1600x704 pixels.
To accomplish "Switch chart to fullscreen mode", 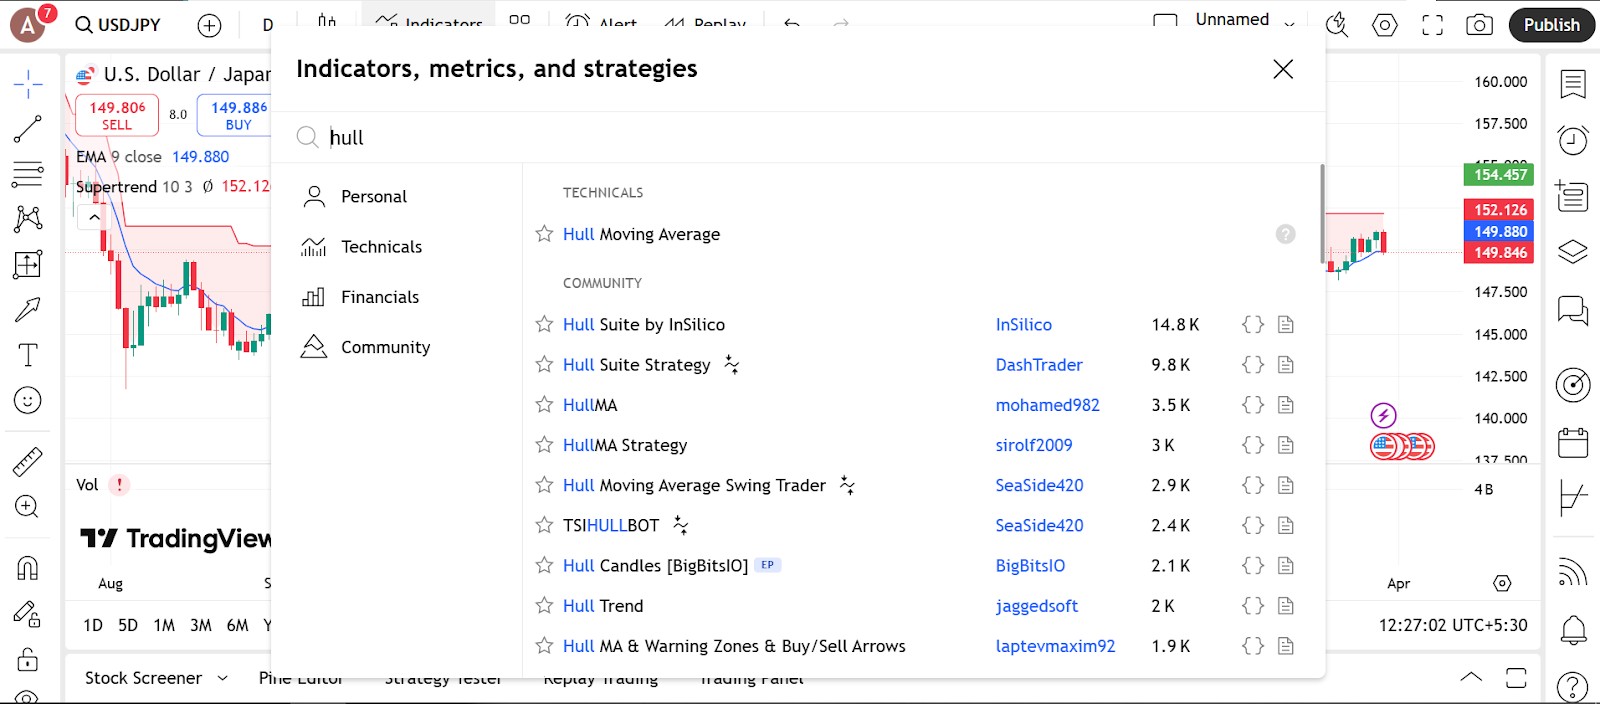I will 1433,25.
